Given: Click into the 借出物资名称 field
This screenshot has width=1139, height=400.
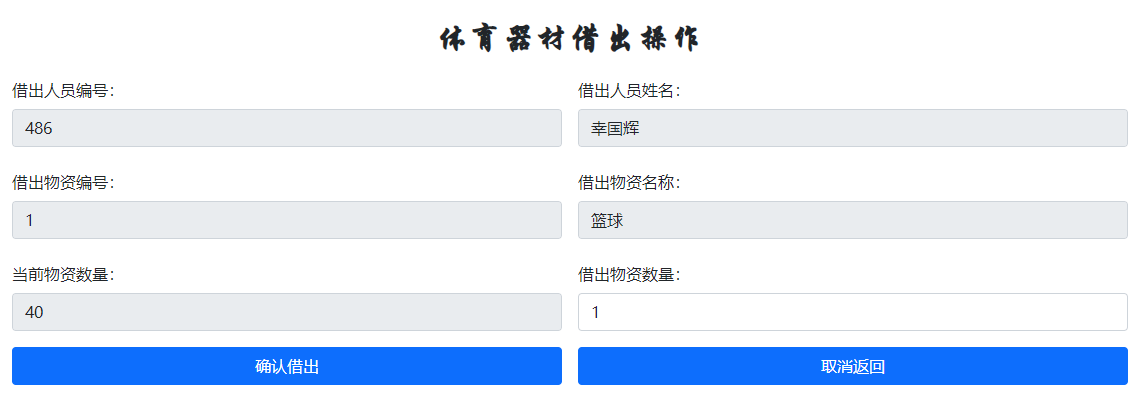Looking at the screenshot, I should (x=853, y=220).
